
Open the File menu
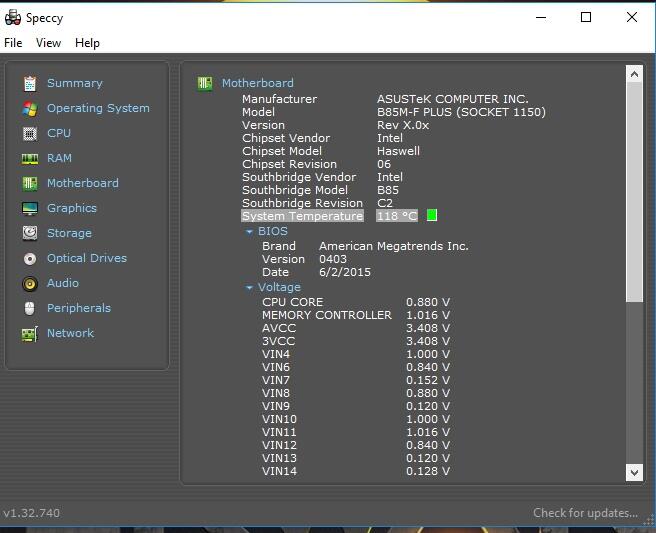pos(13,43)
